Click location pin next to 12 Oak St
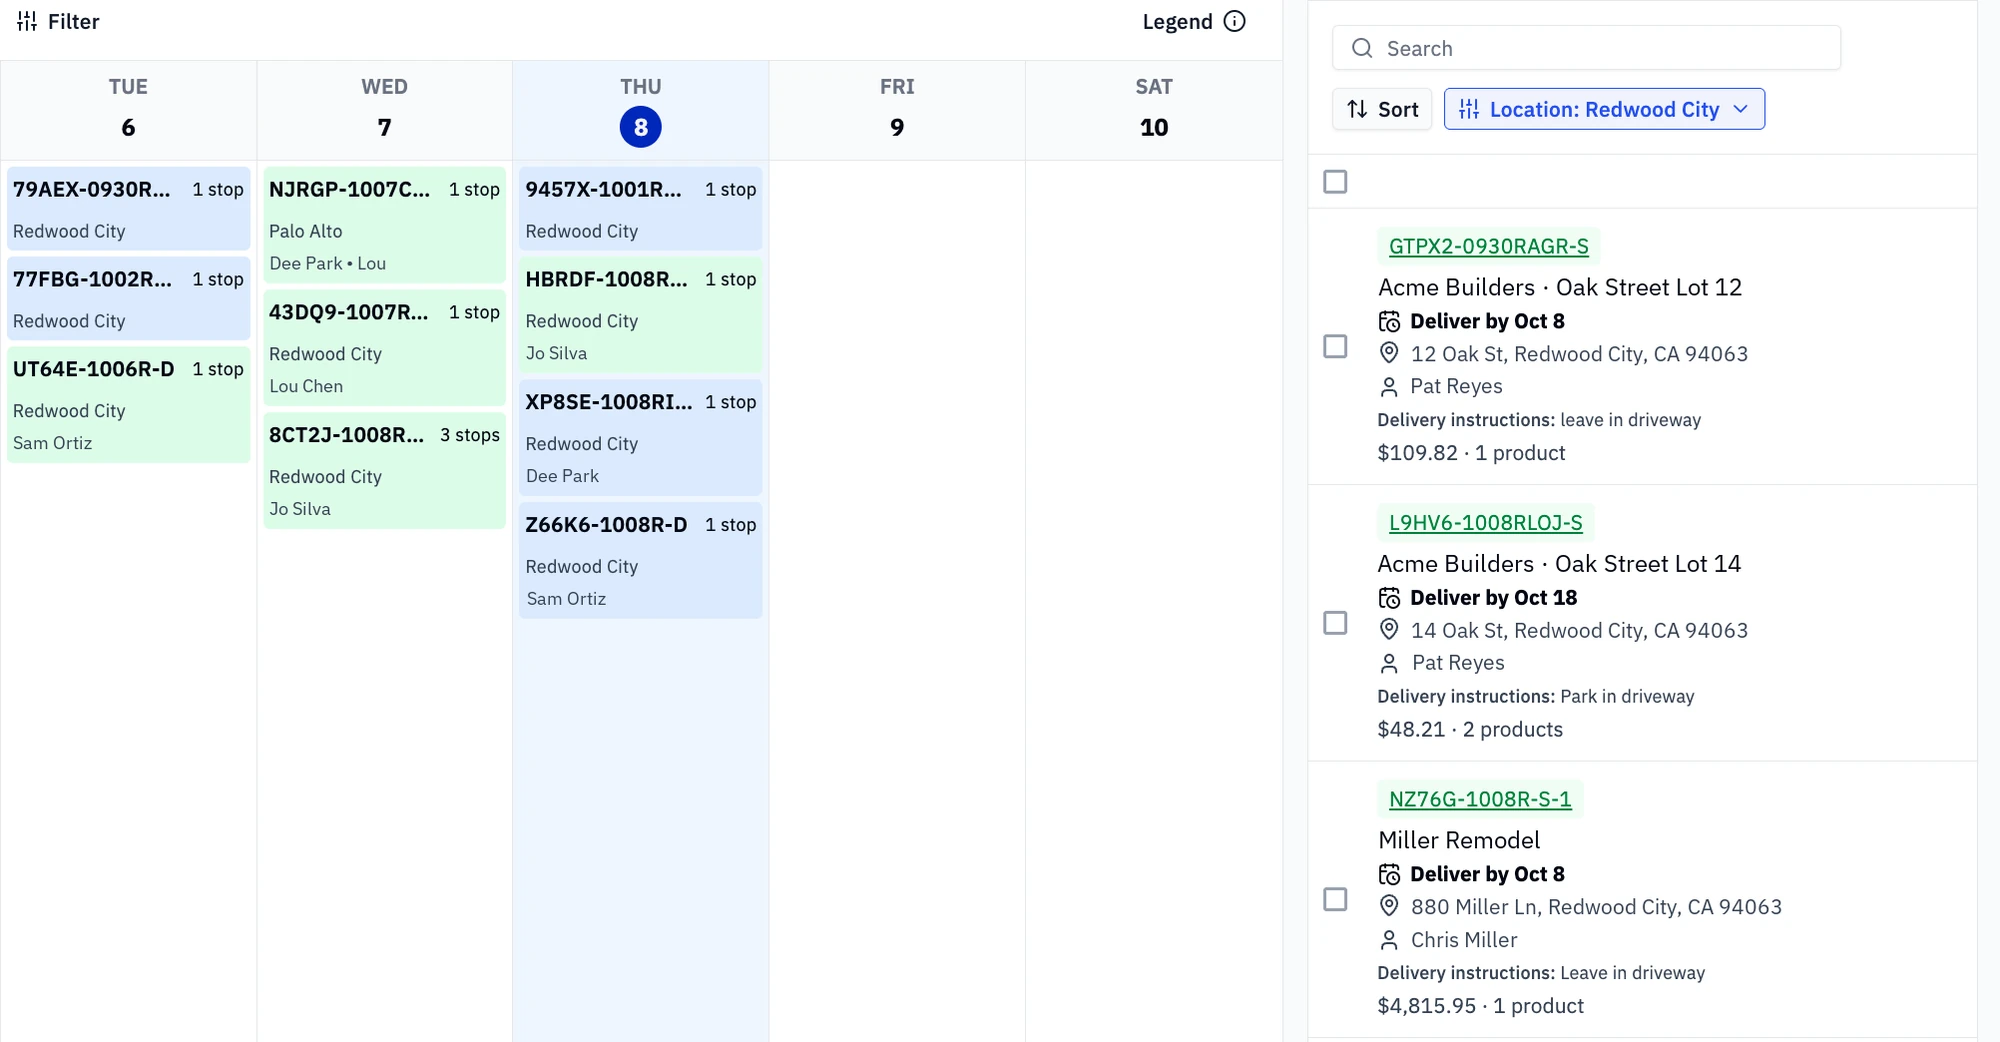The image size is (2000, 1042). pyautogui.click(x=1389, y=353)
